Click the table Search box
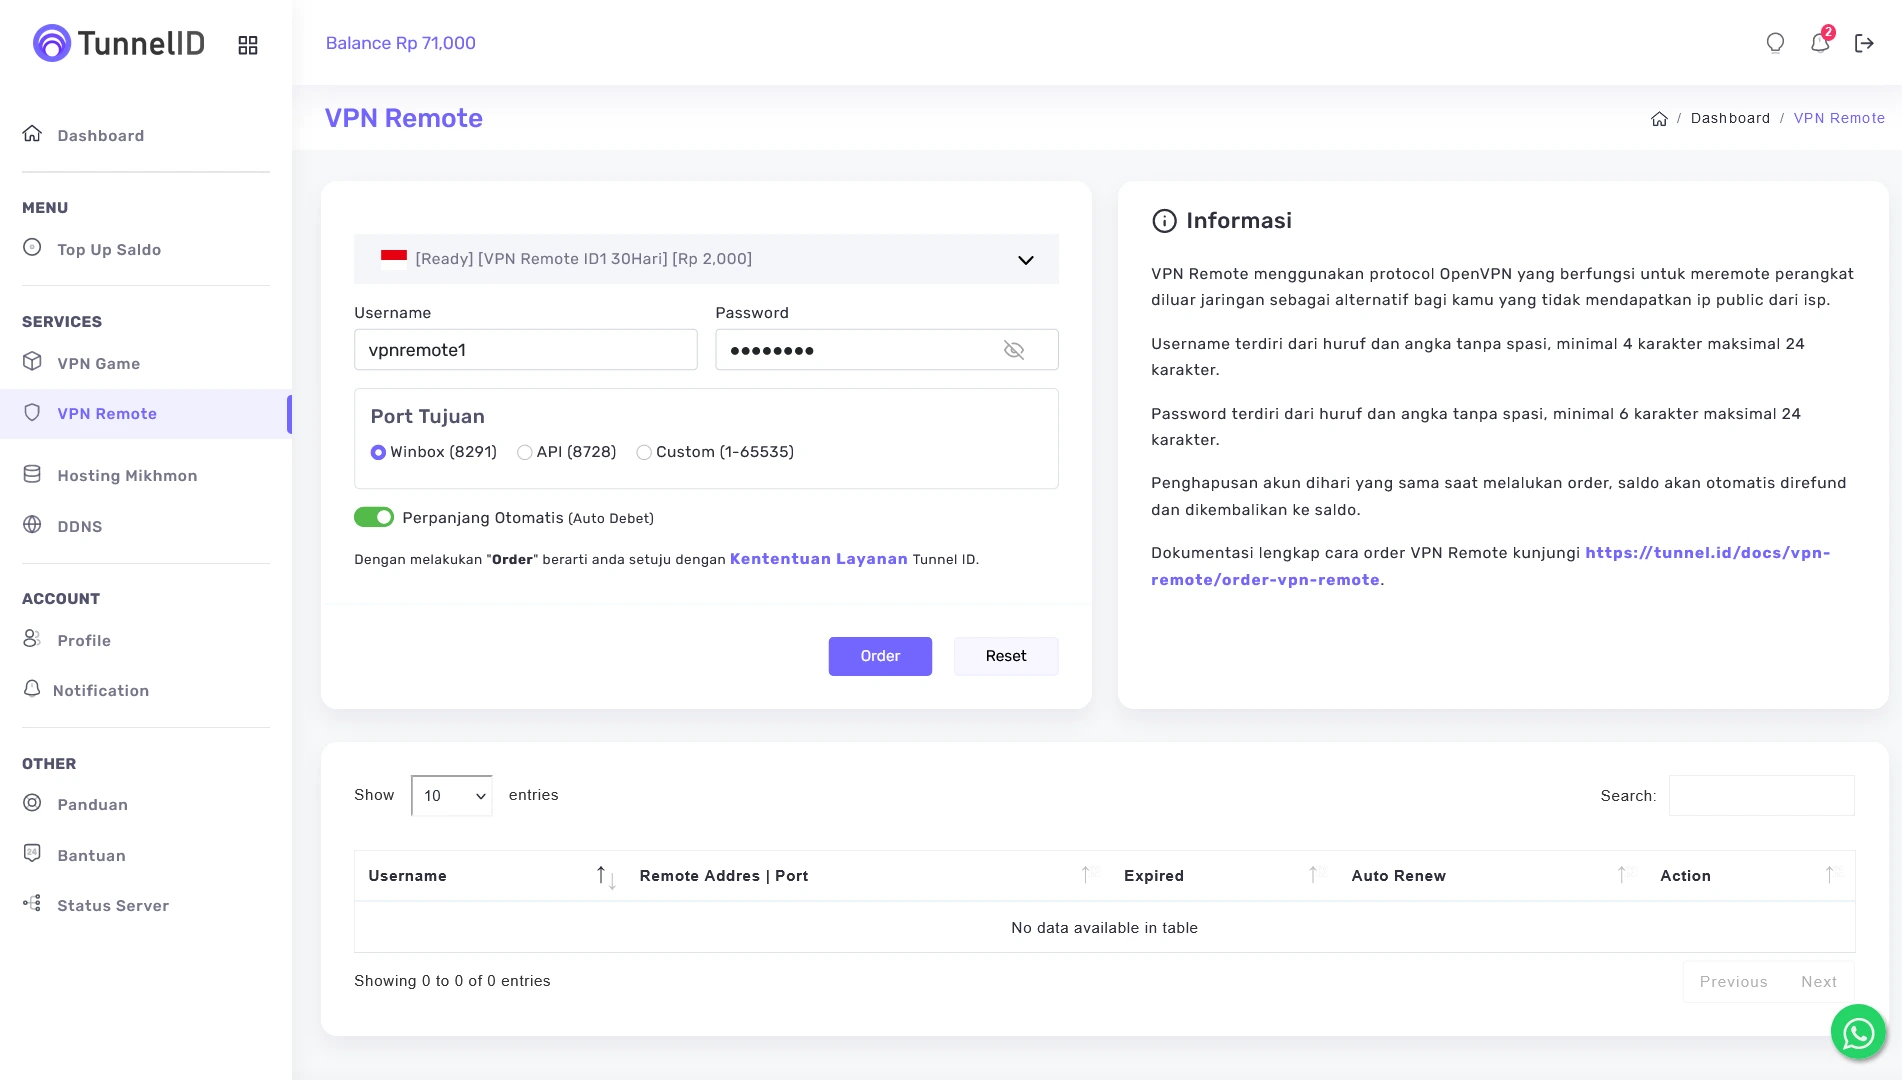Viewport: 1902px width, 1080px height. pyautogui.click(x=1762, y=796)
